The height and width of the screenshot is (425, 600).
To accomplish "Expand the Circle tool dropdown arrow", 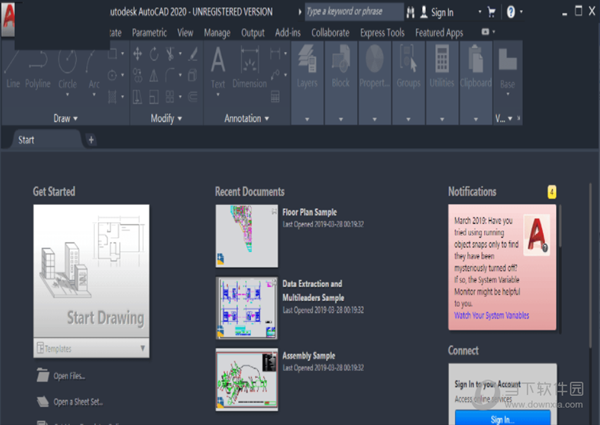I will point(67,94).
